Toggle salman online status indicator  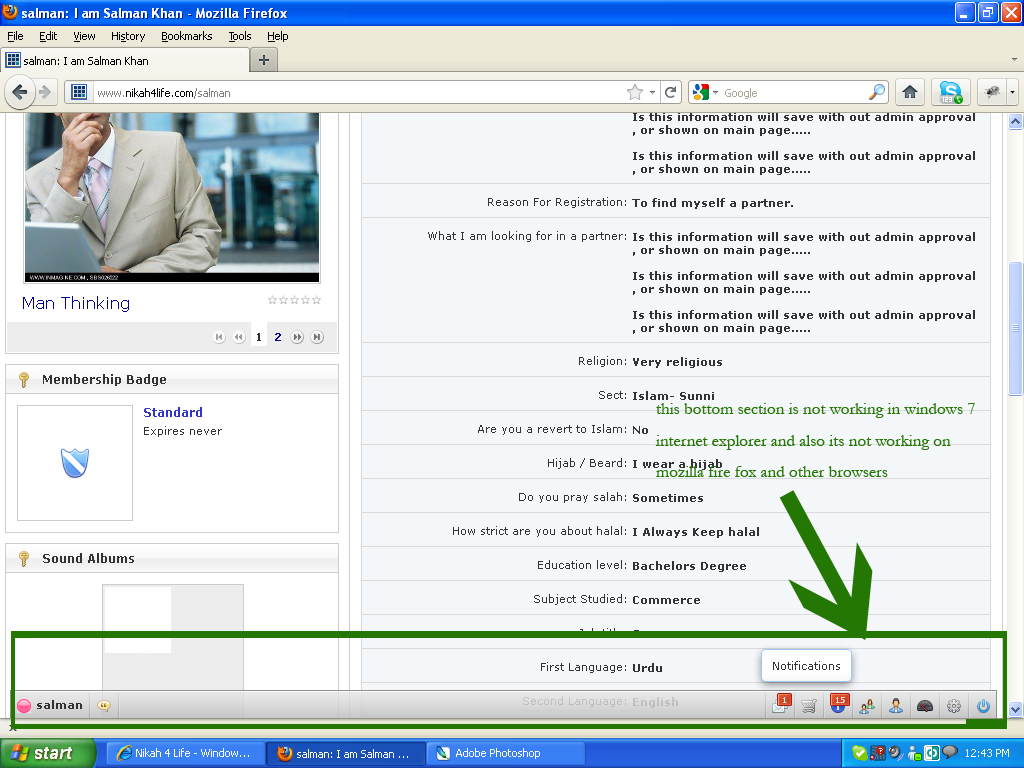tap(25, 706)
